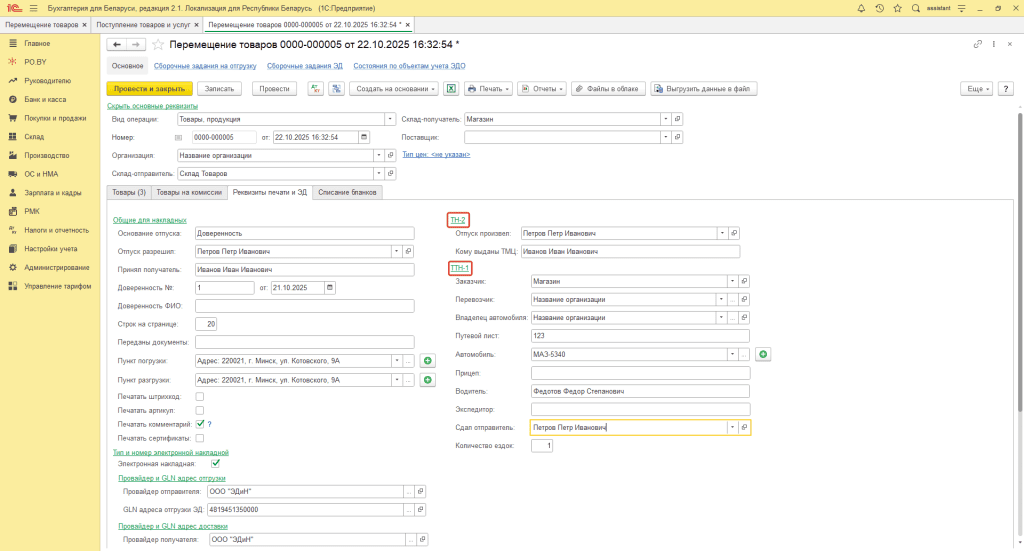This screenshot has width=1024, height=551.
Task: Click the Скрыть основные реквизиты link
Action: [x=152, y=105]
